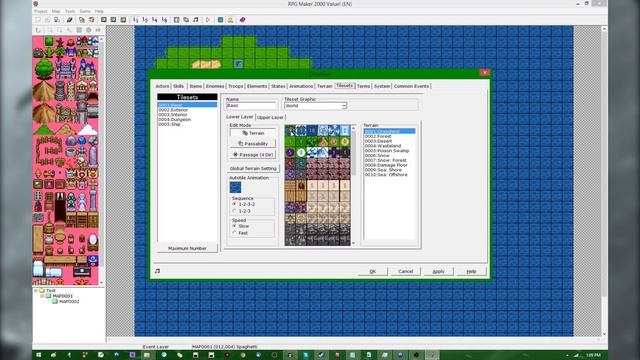This screenshot has width=640, height=360.
Task: Select the large tree tile in palette
Action: [x=44, y=69]
